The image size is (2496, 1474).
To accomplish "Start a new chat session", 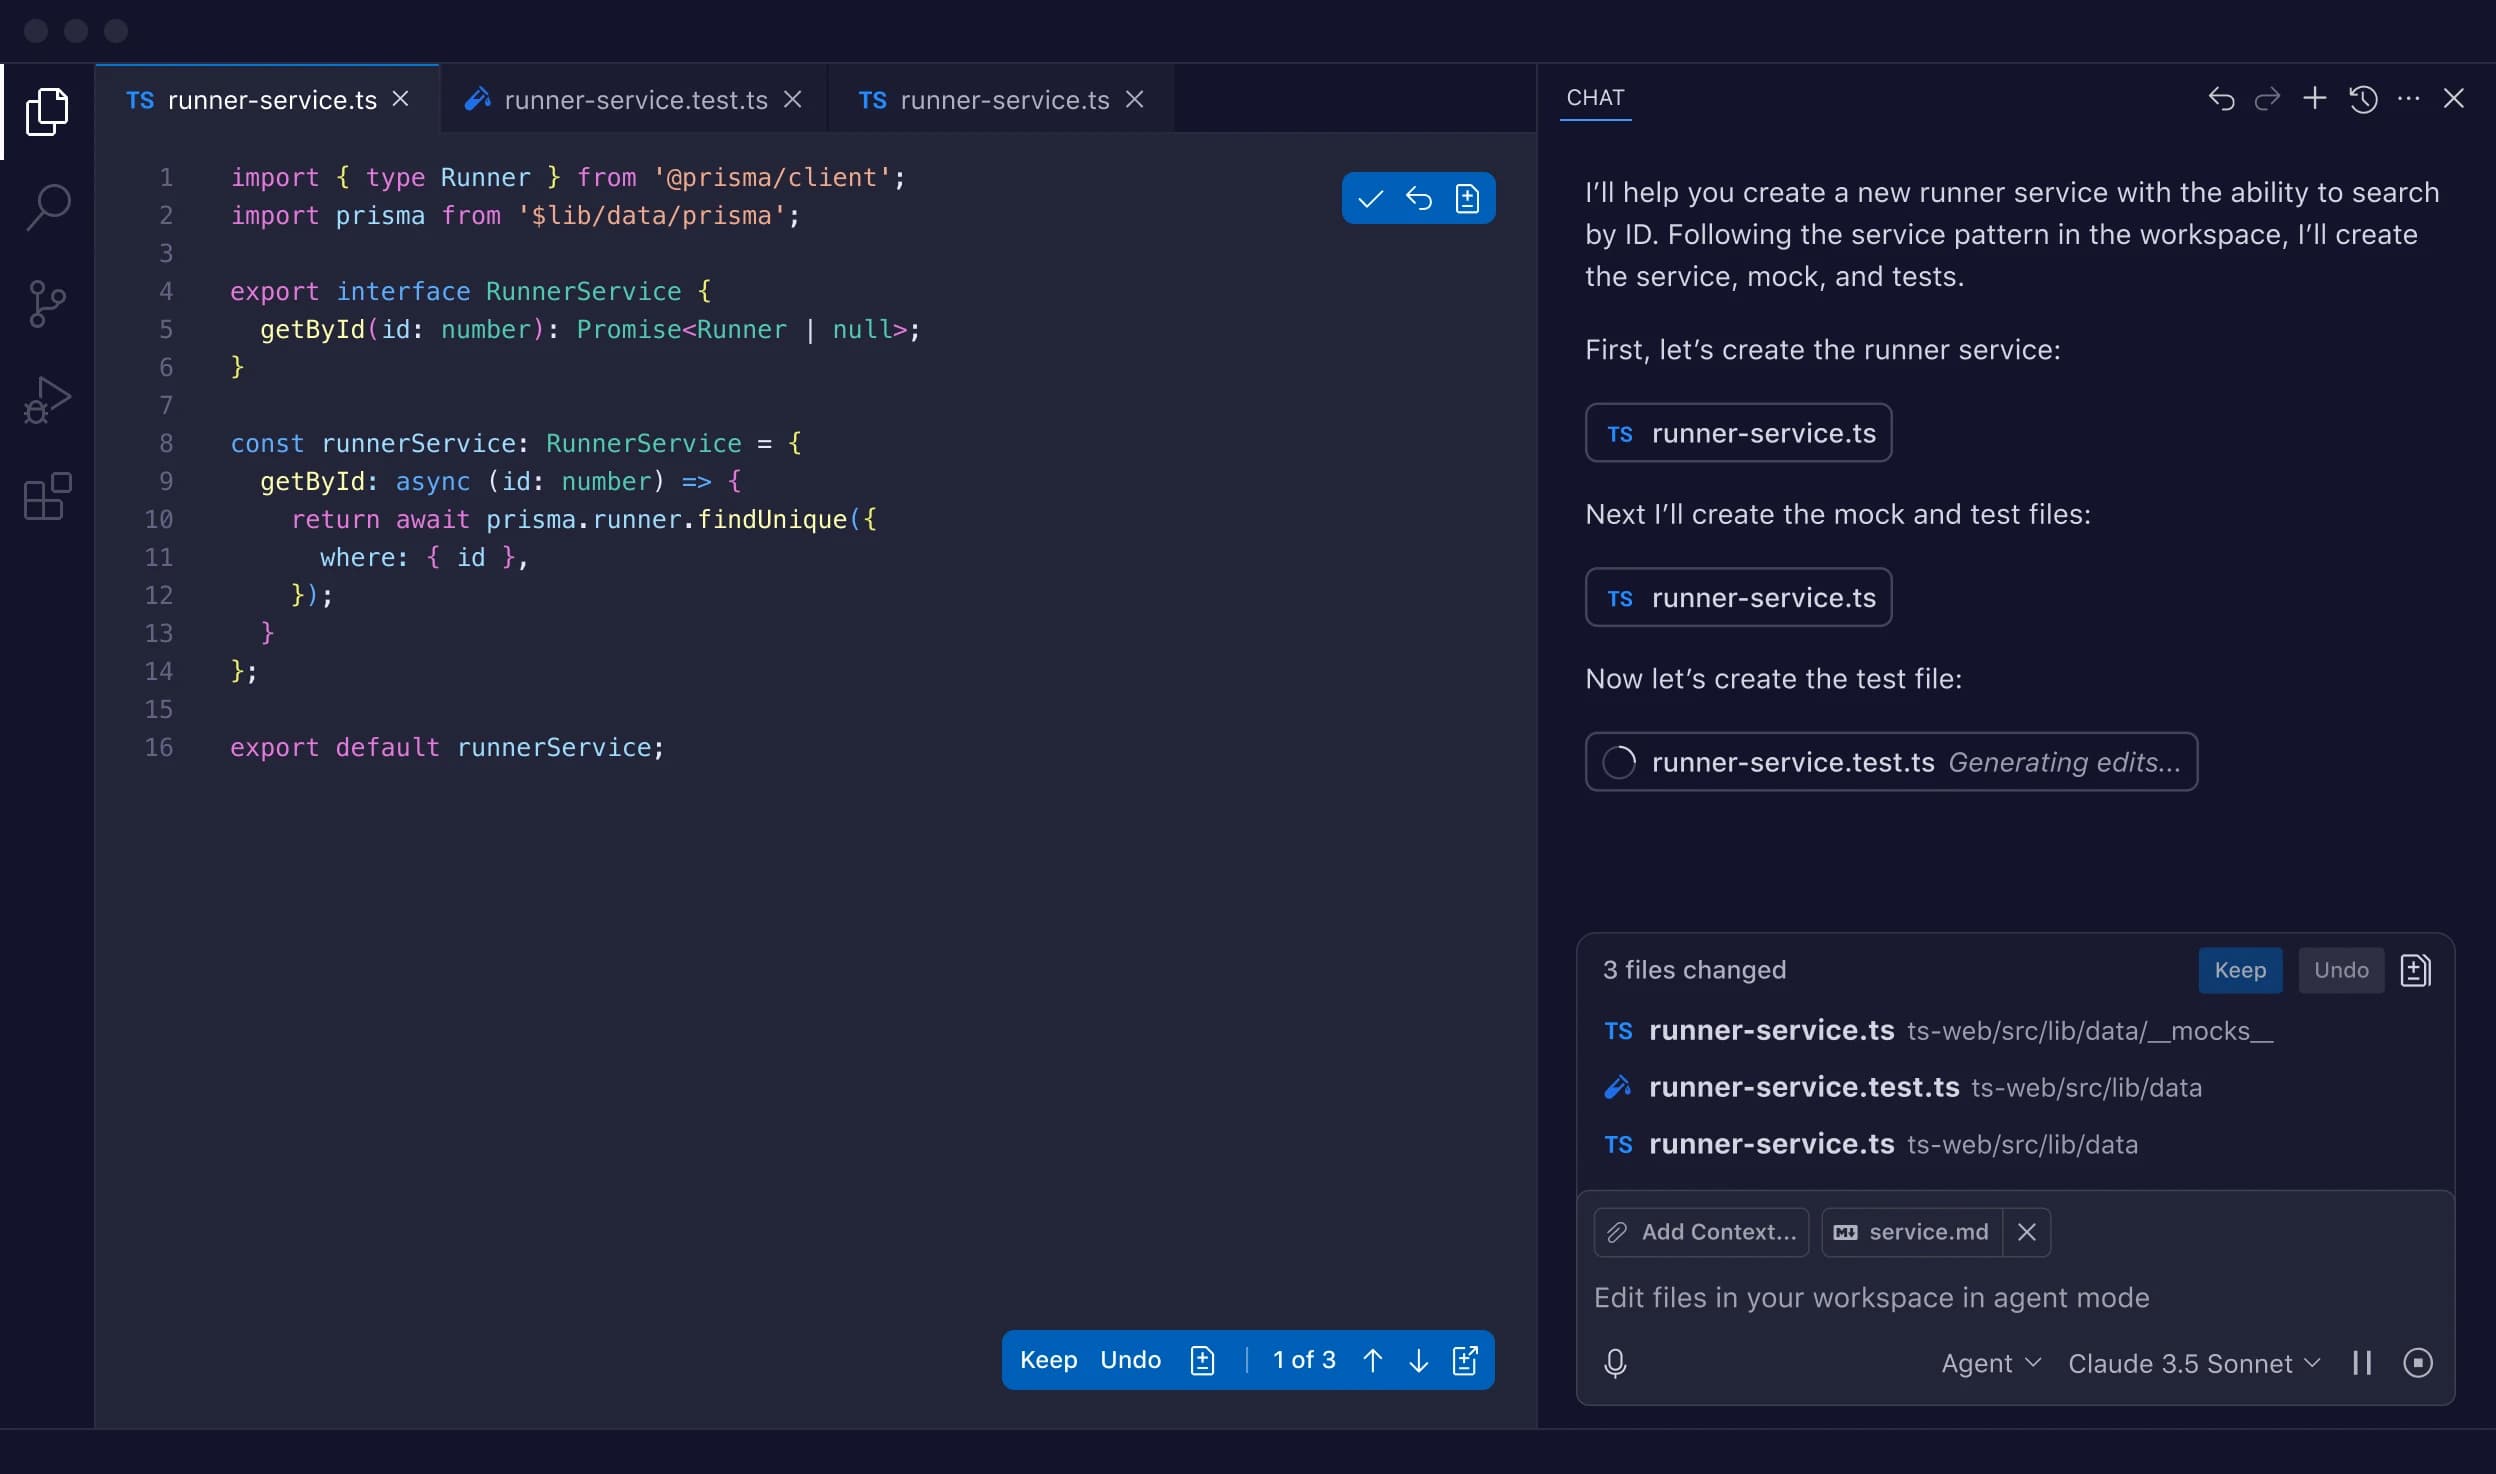I will pyautogui.click(x=2314, y=98).
